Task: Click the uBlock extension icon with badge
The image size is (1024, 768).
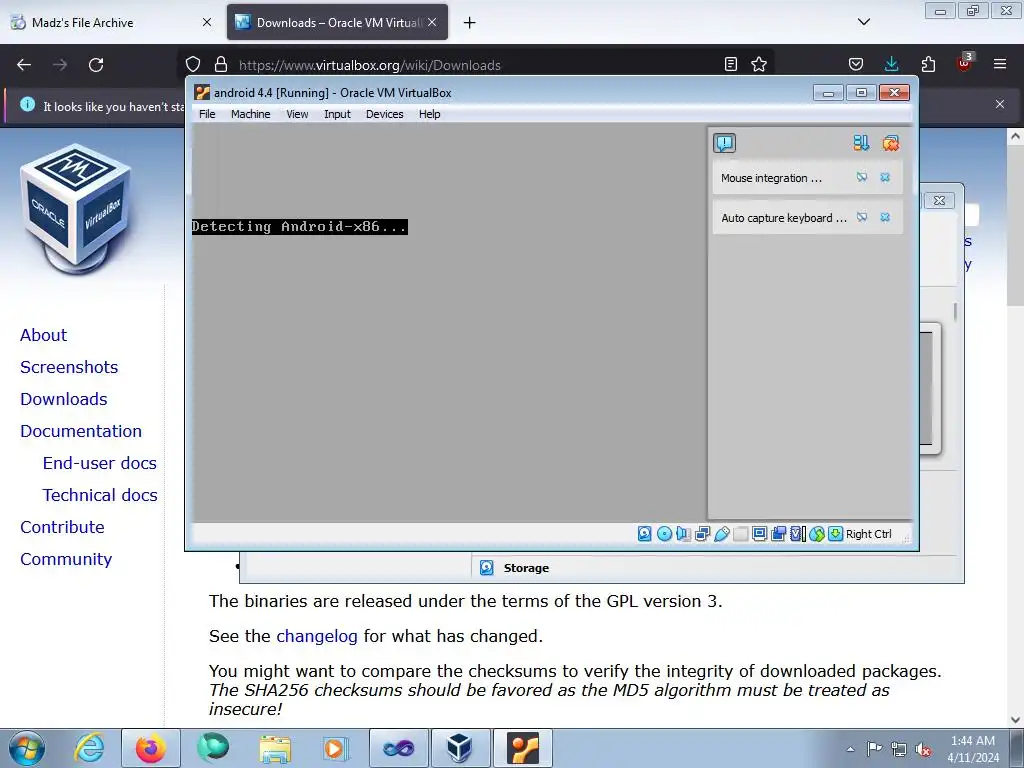Action: pos(964,63)
